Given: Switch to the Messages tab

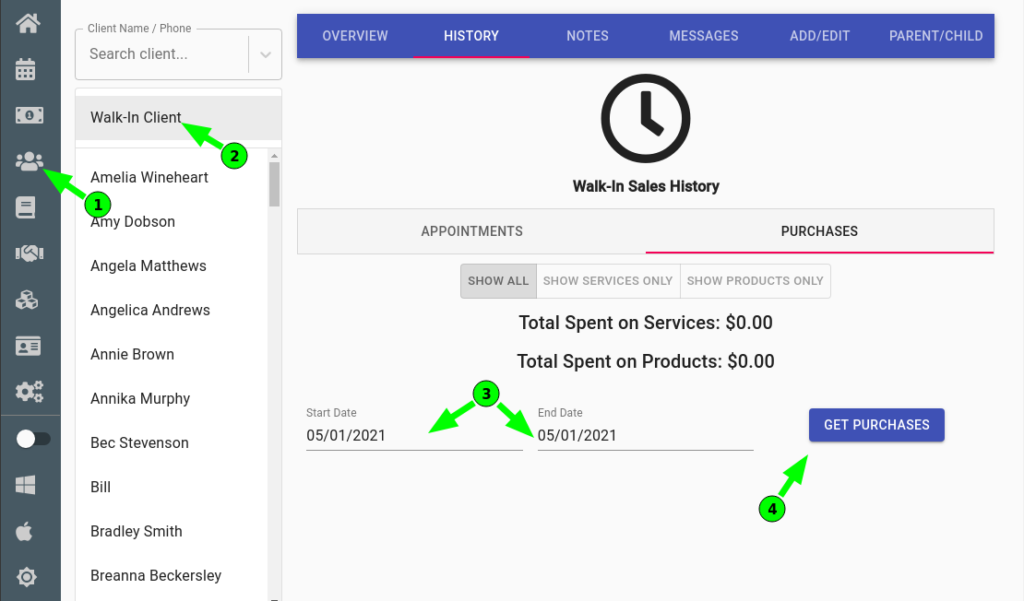Looking at the screenshot, I should (703, 36).
